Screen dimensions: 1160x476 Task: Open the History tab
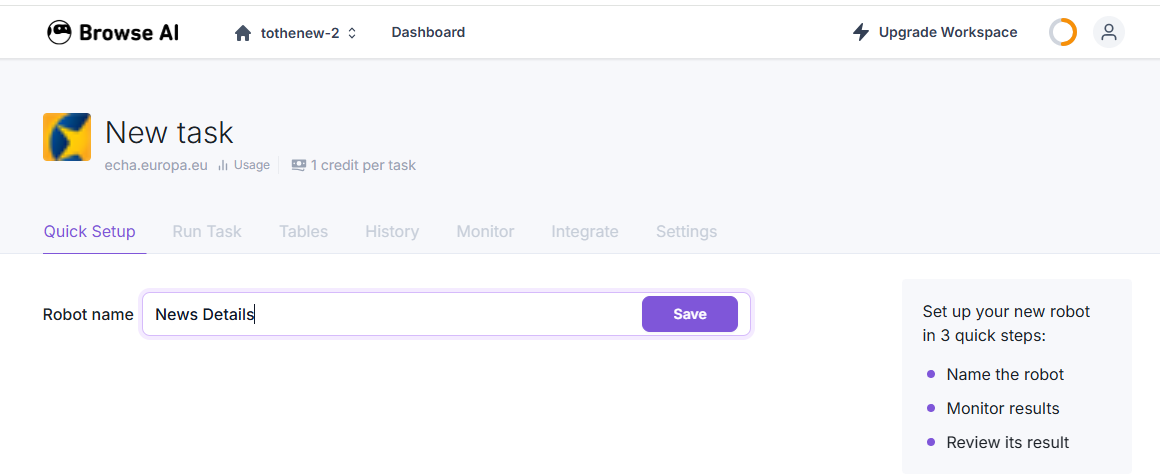point(392,231)
